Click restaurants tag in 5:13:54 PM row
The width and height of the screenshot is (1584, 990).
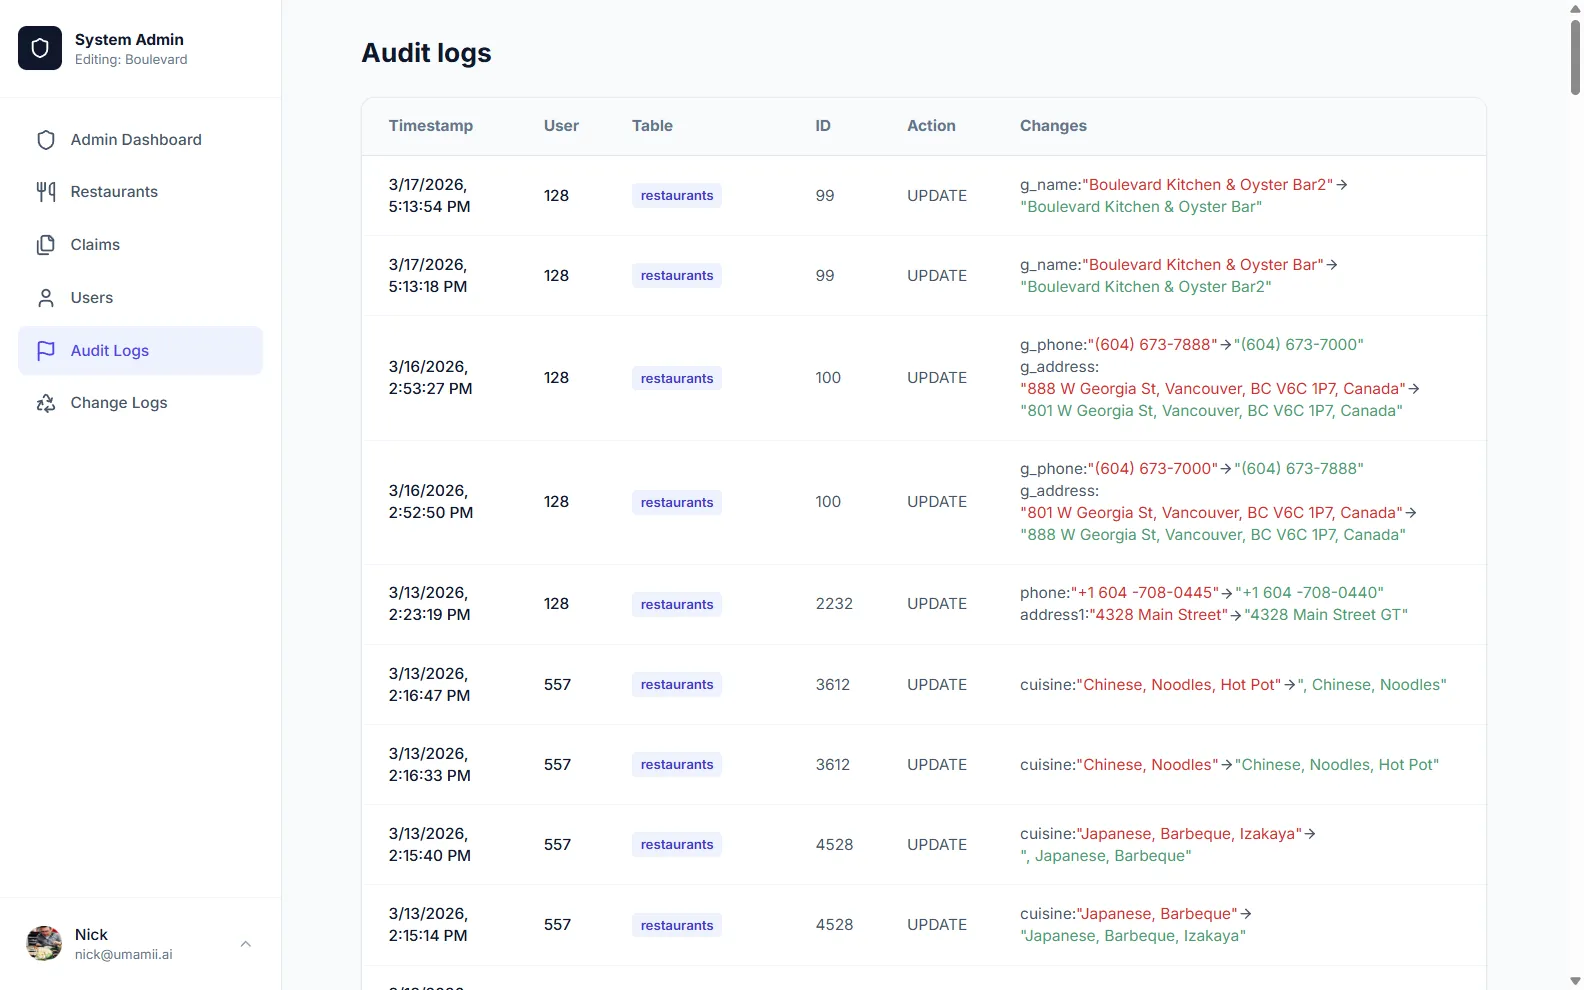point(677,196)
